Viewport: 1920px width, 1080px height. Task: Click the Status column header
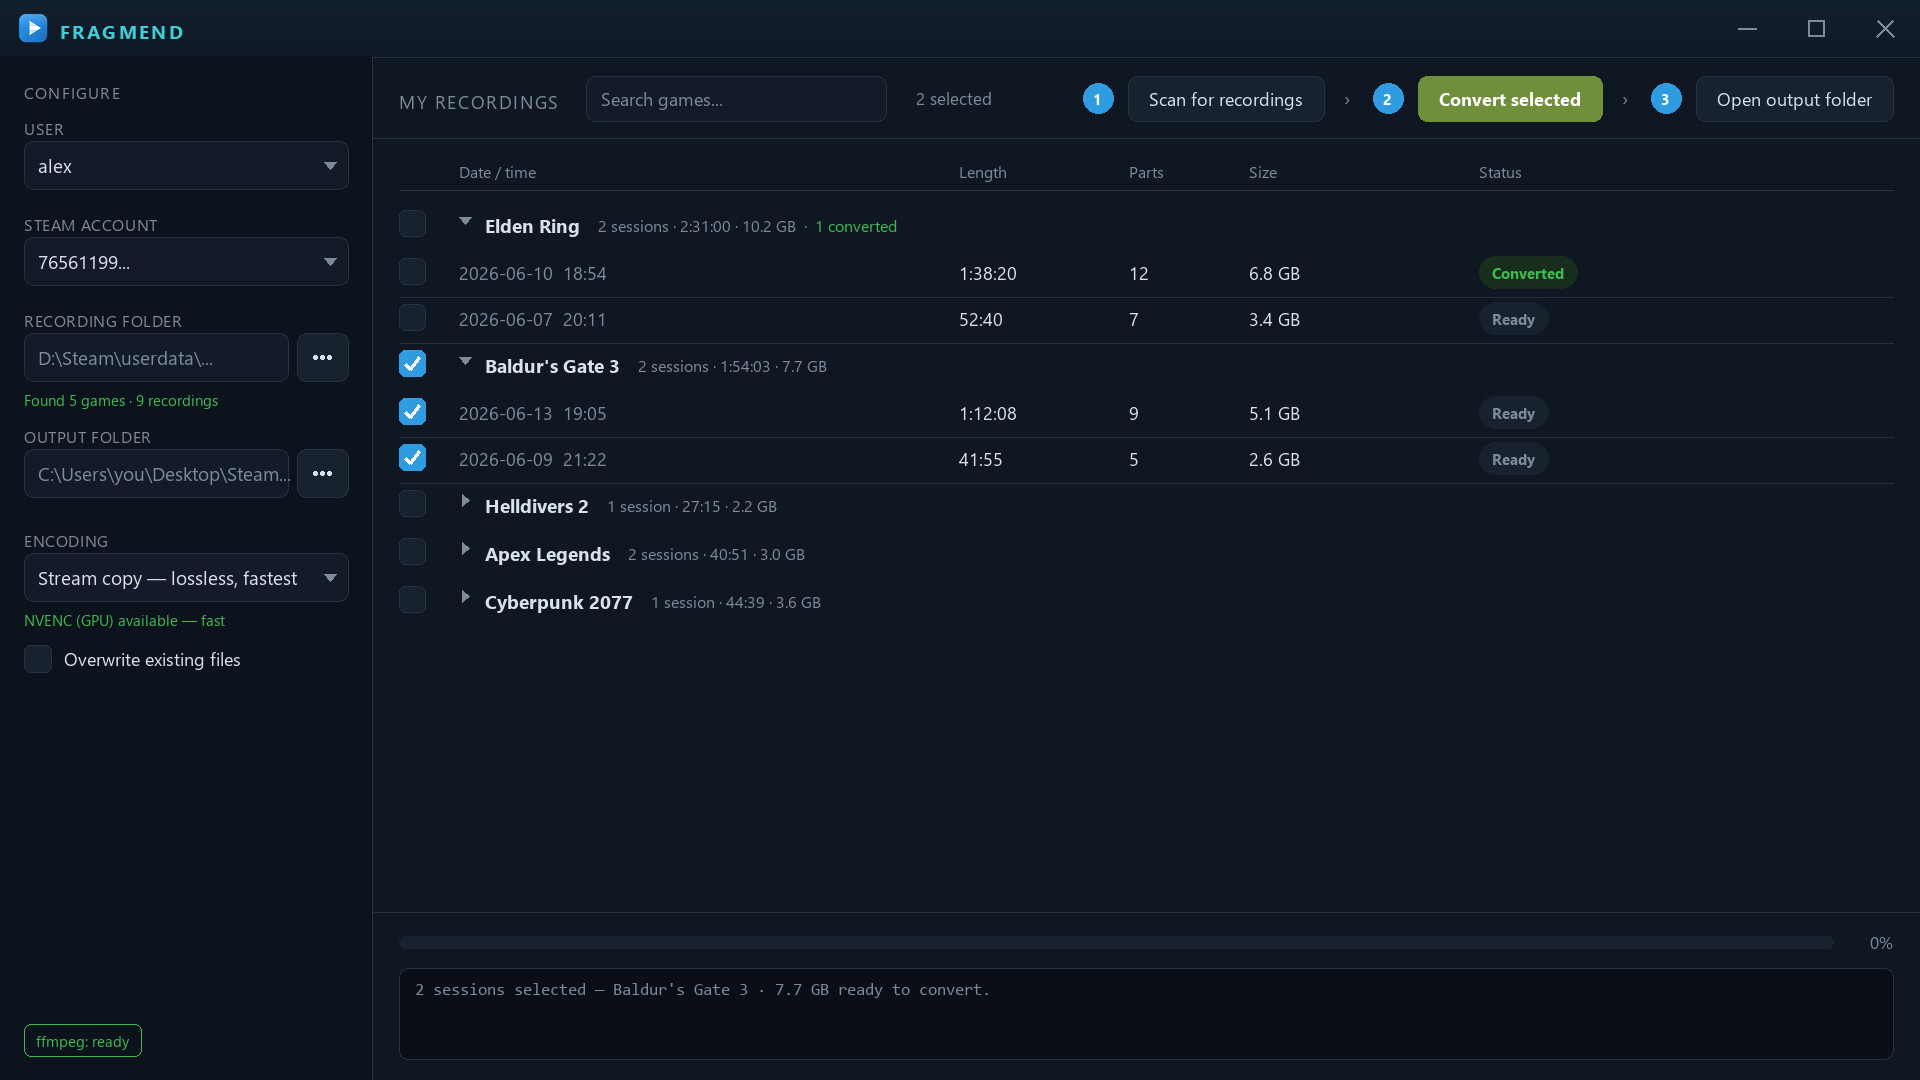(1500, 172)
